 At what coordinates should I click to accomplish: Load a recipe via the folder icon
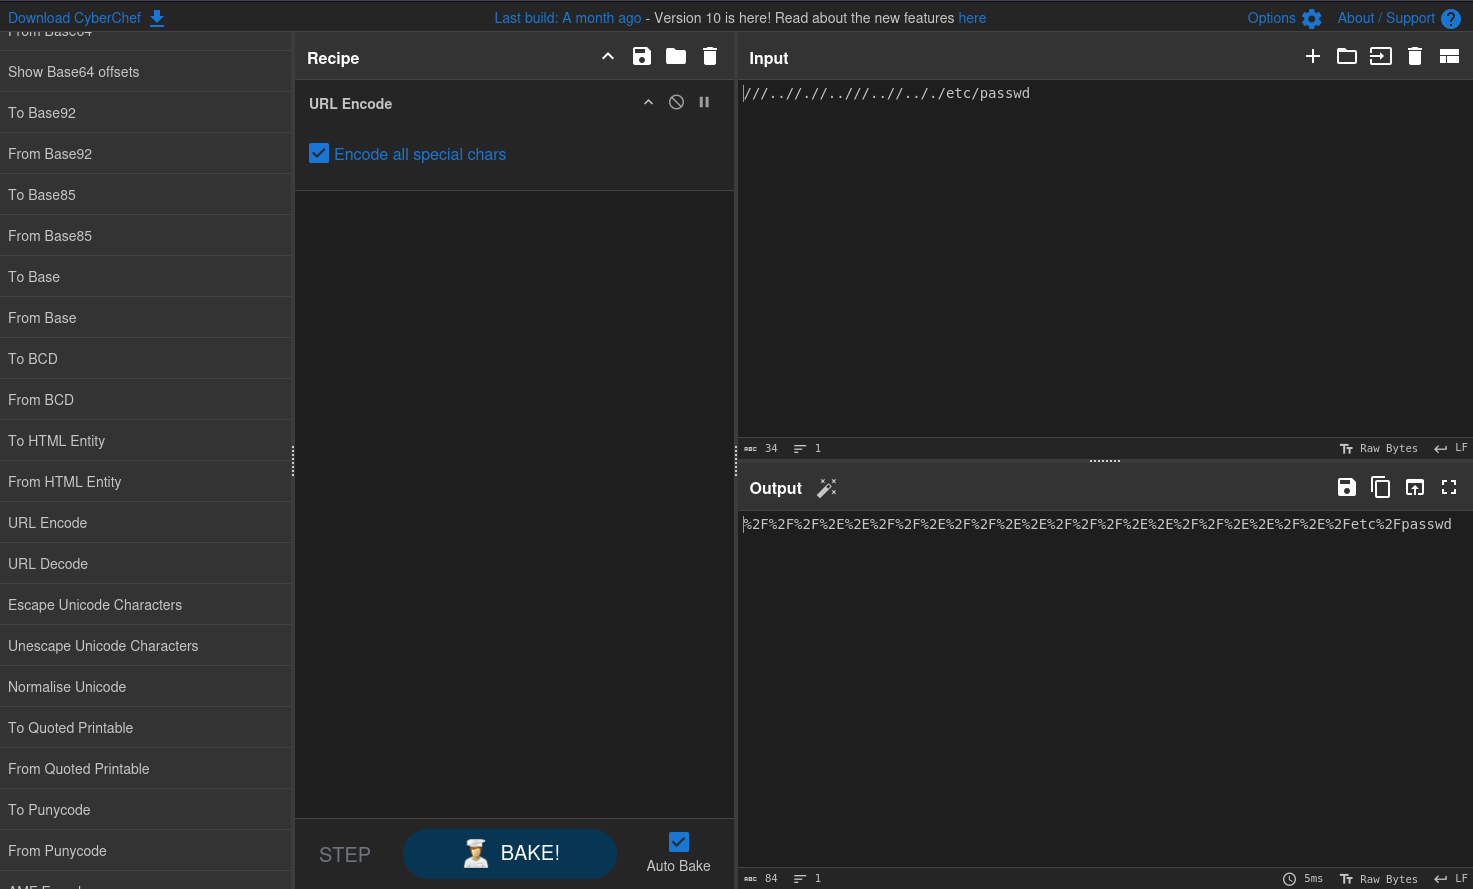676,57
